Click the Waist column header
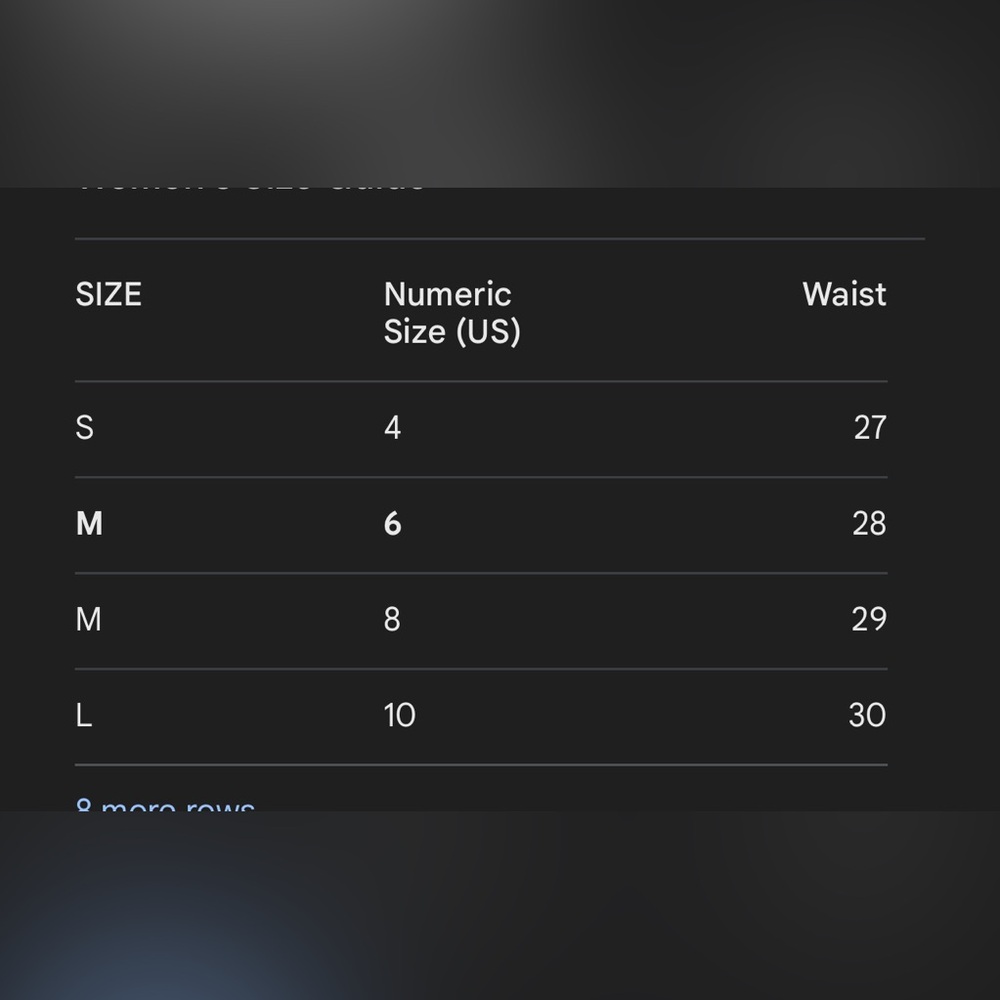Viewport: 1000px width, 1000px height. click(844, 295)
